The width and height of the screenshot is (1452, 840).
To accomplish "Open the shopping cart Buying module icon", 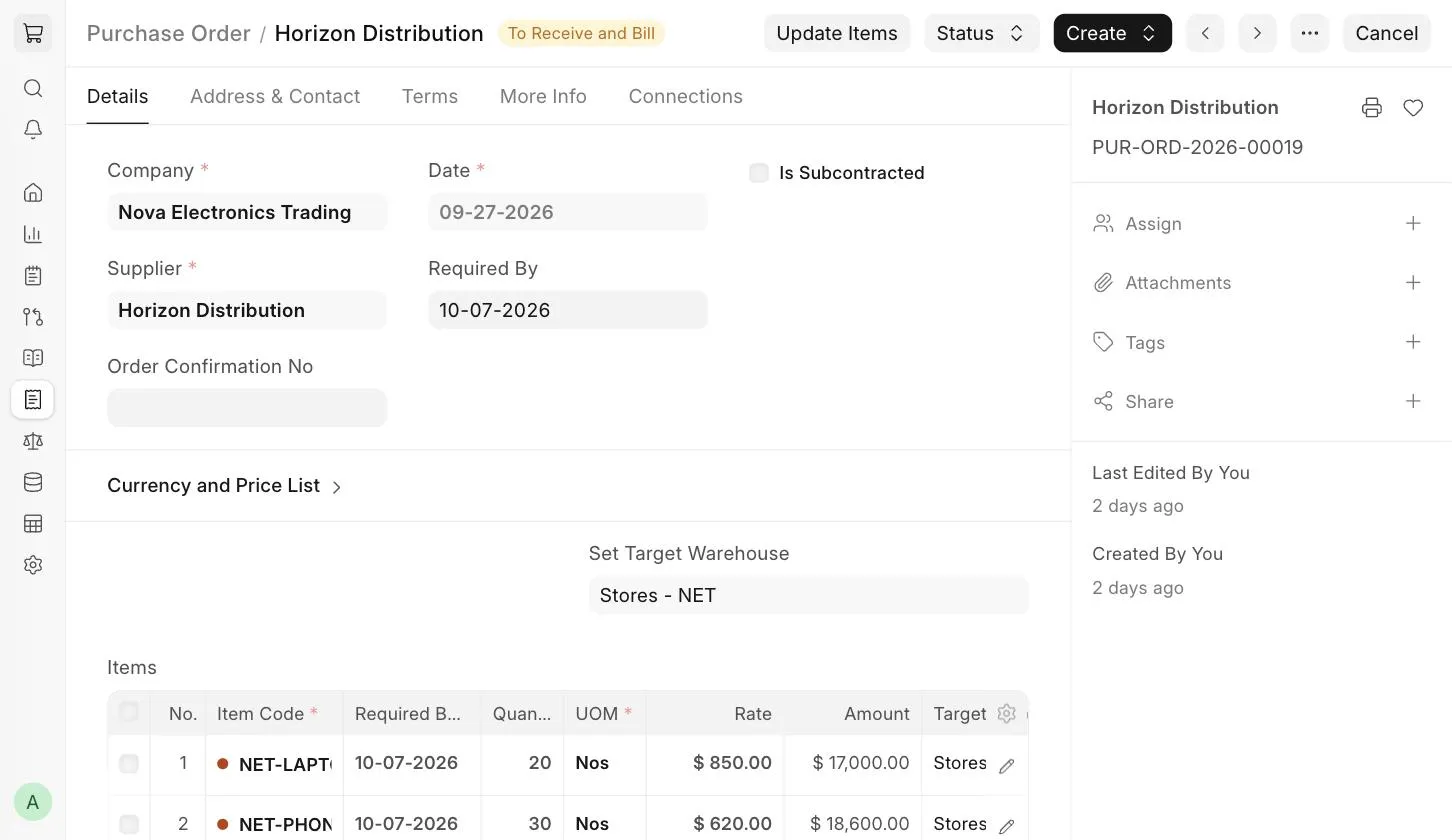I will tap(33, 33).
